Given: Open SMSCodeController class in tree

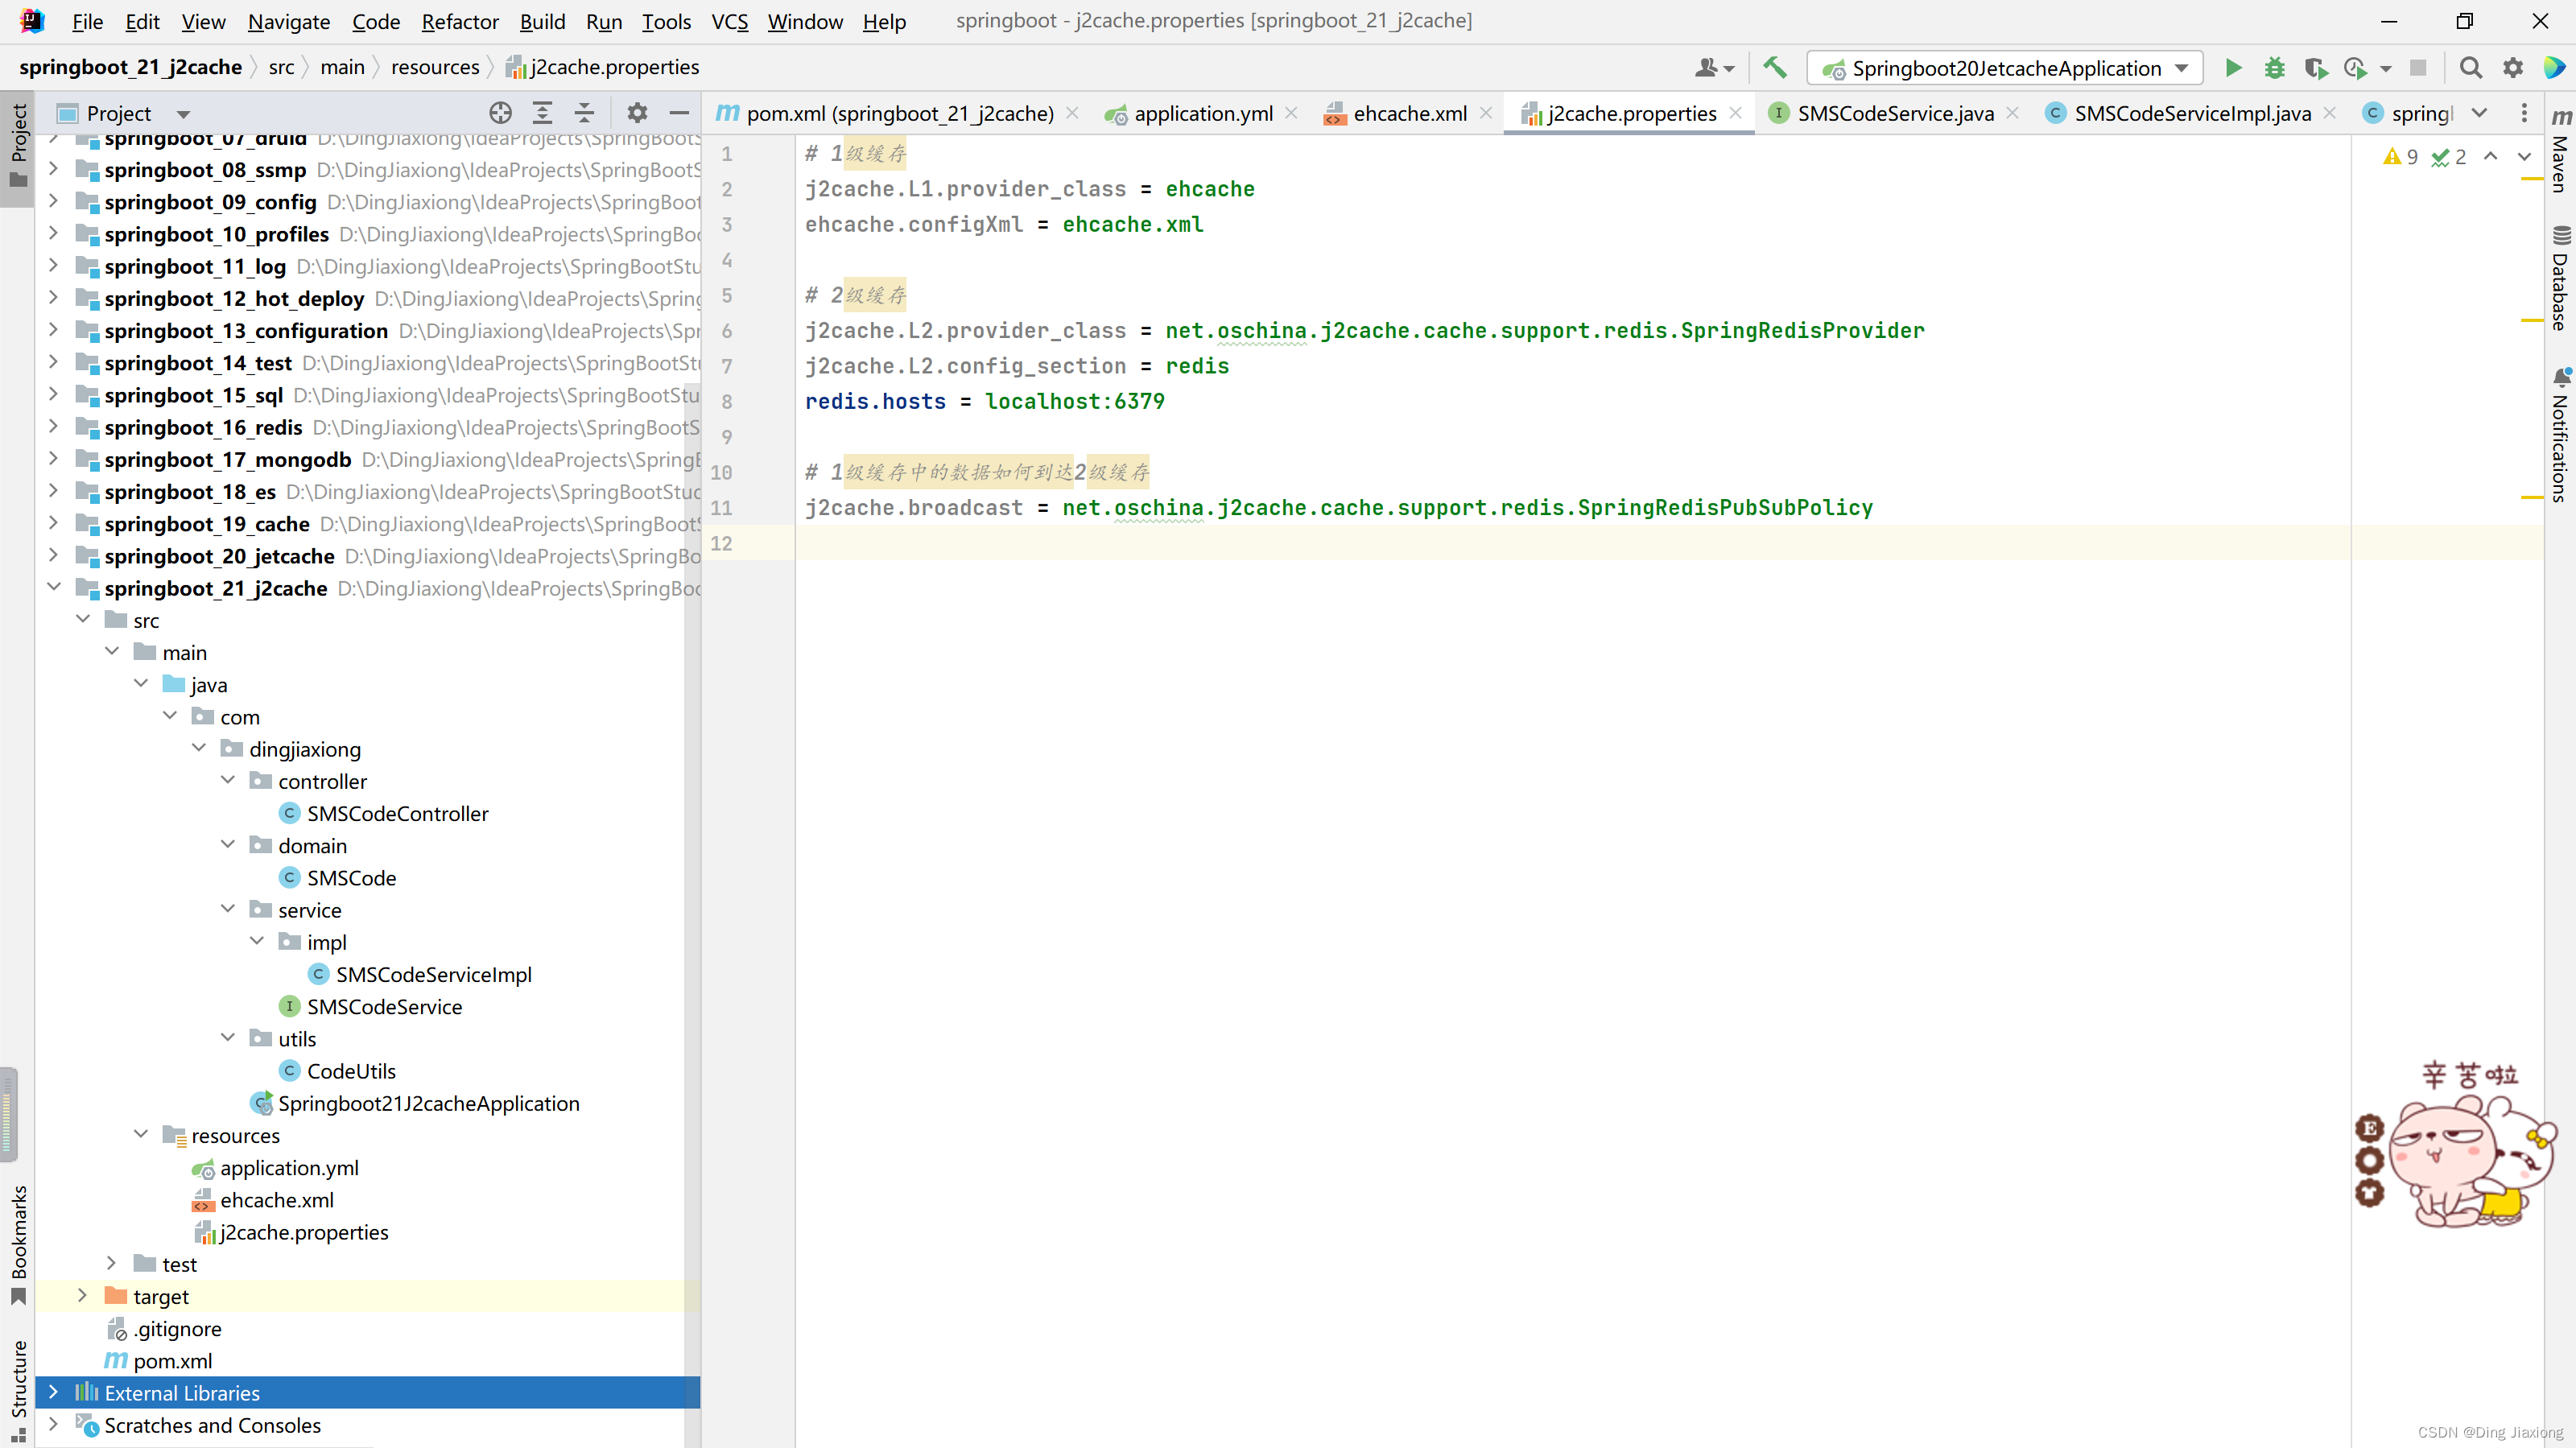Looking at the screenshot, I should 397,813.
